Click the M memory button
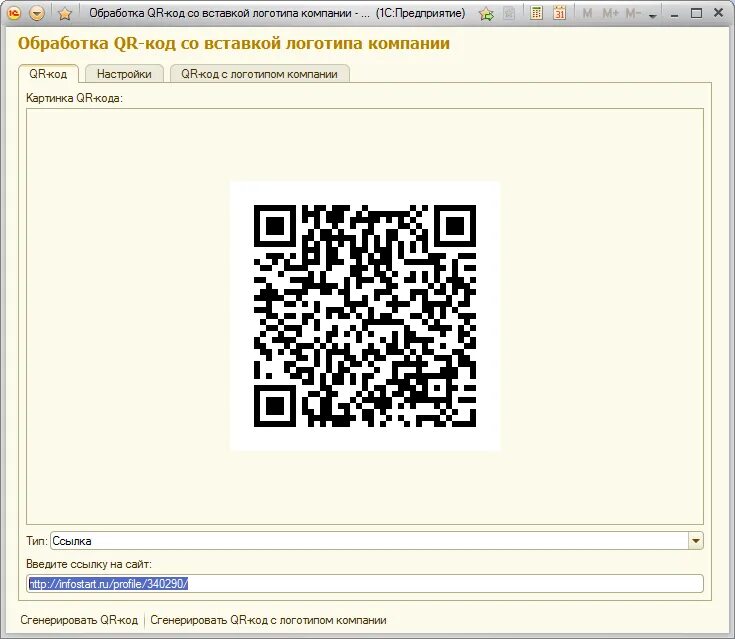Image resolution: width=735 pixels, height=639 pixels. click(x=587, y=14)
